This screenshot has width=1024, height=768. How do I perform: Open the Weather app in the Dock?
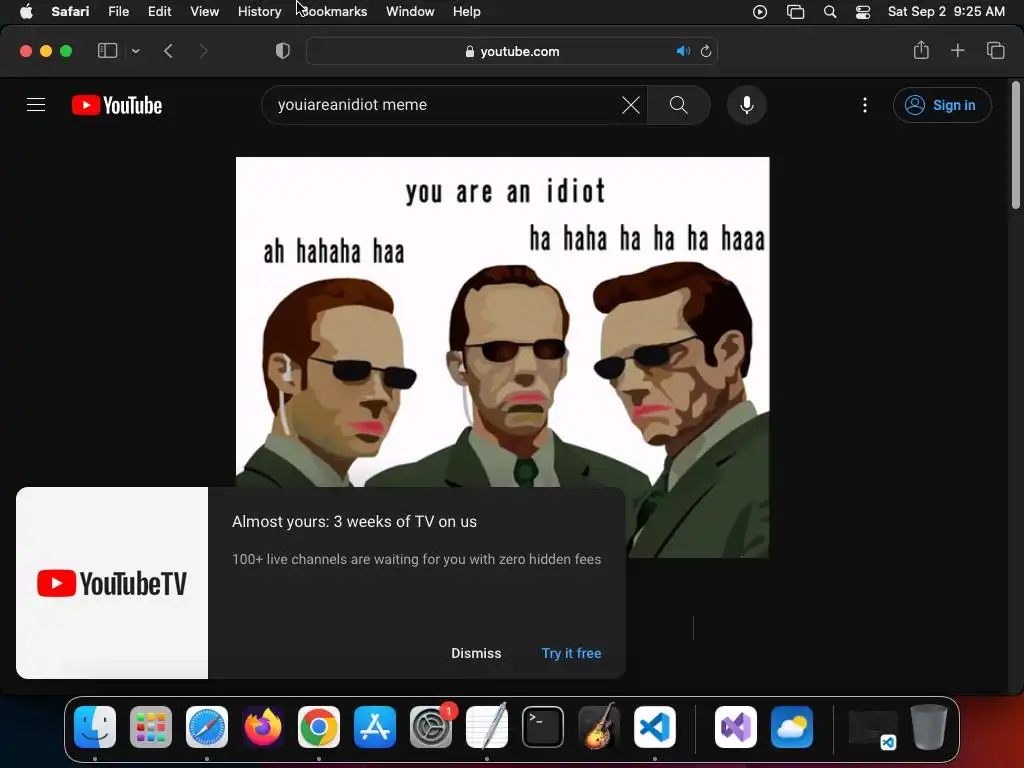point(792,727)
